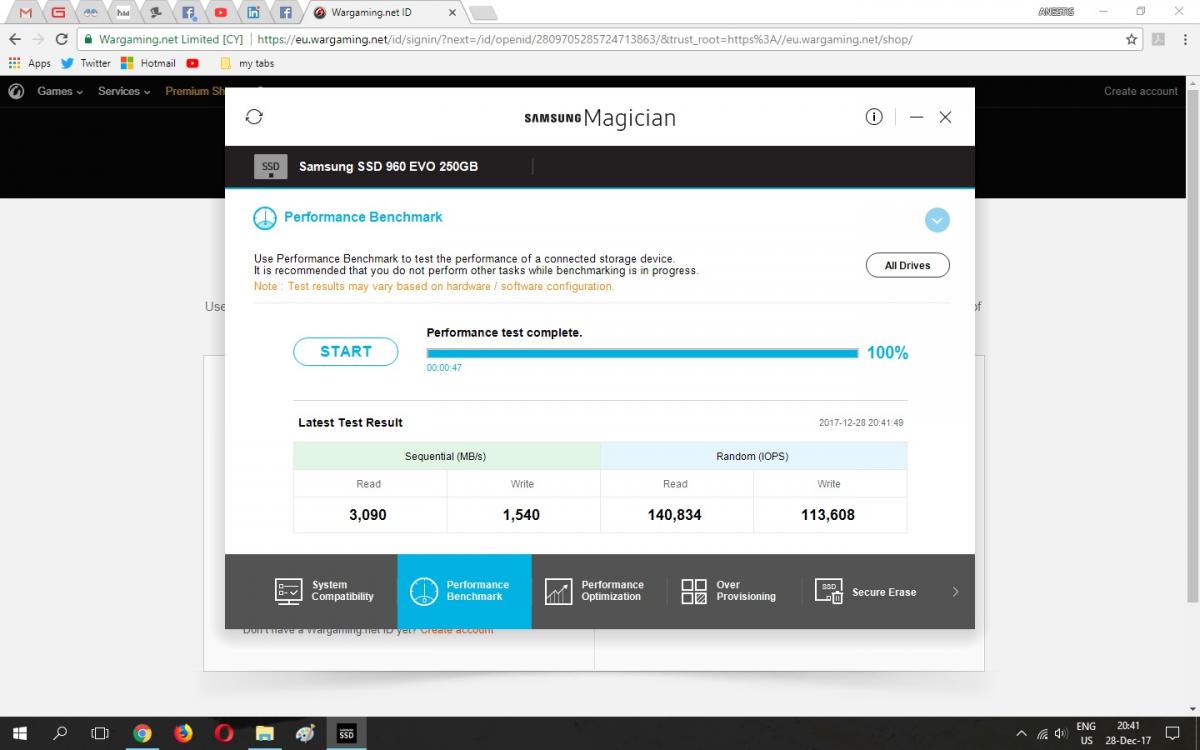
Task: Open the Twitter bookmark
Action: click(86, 63)
